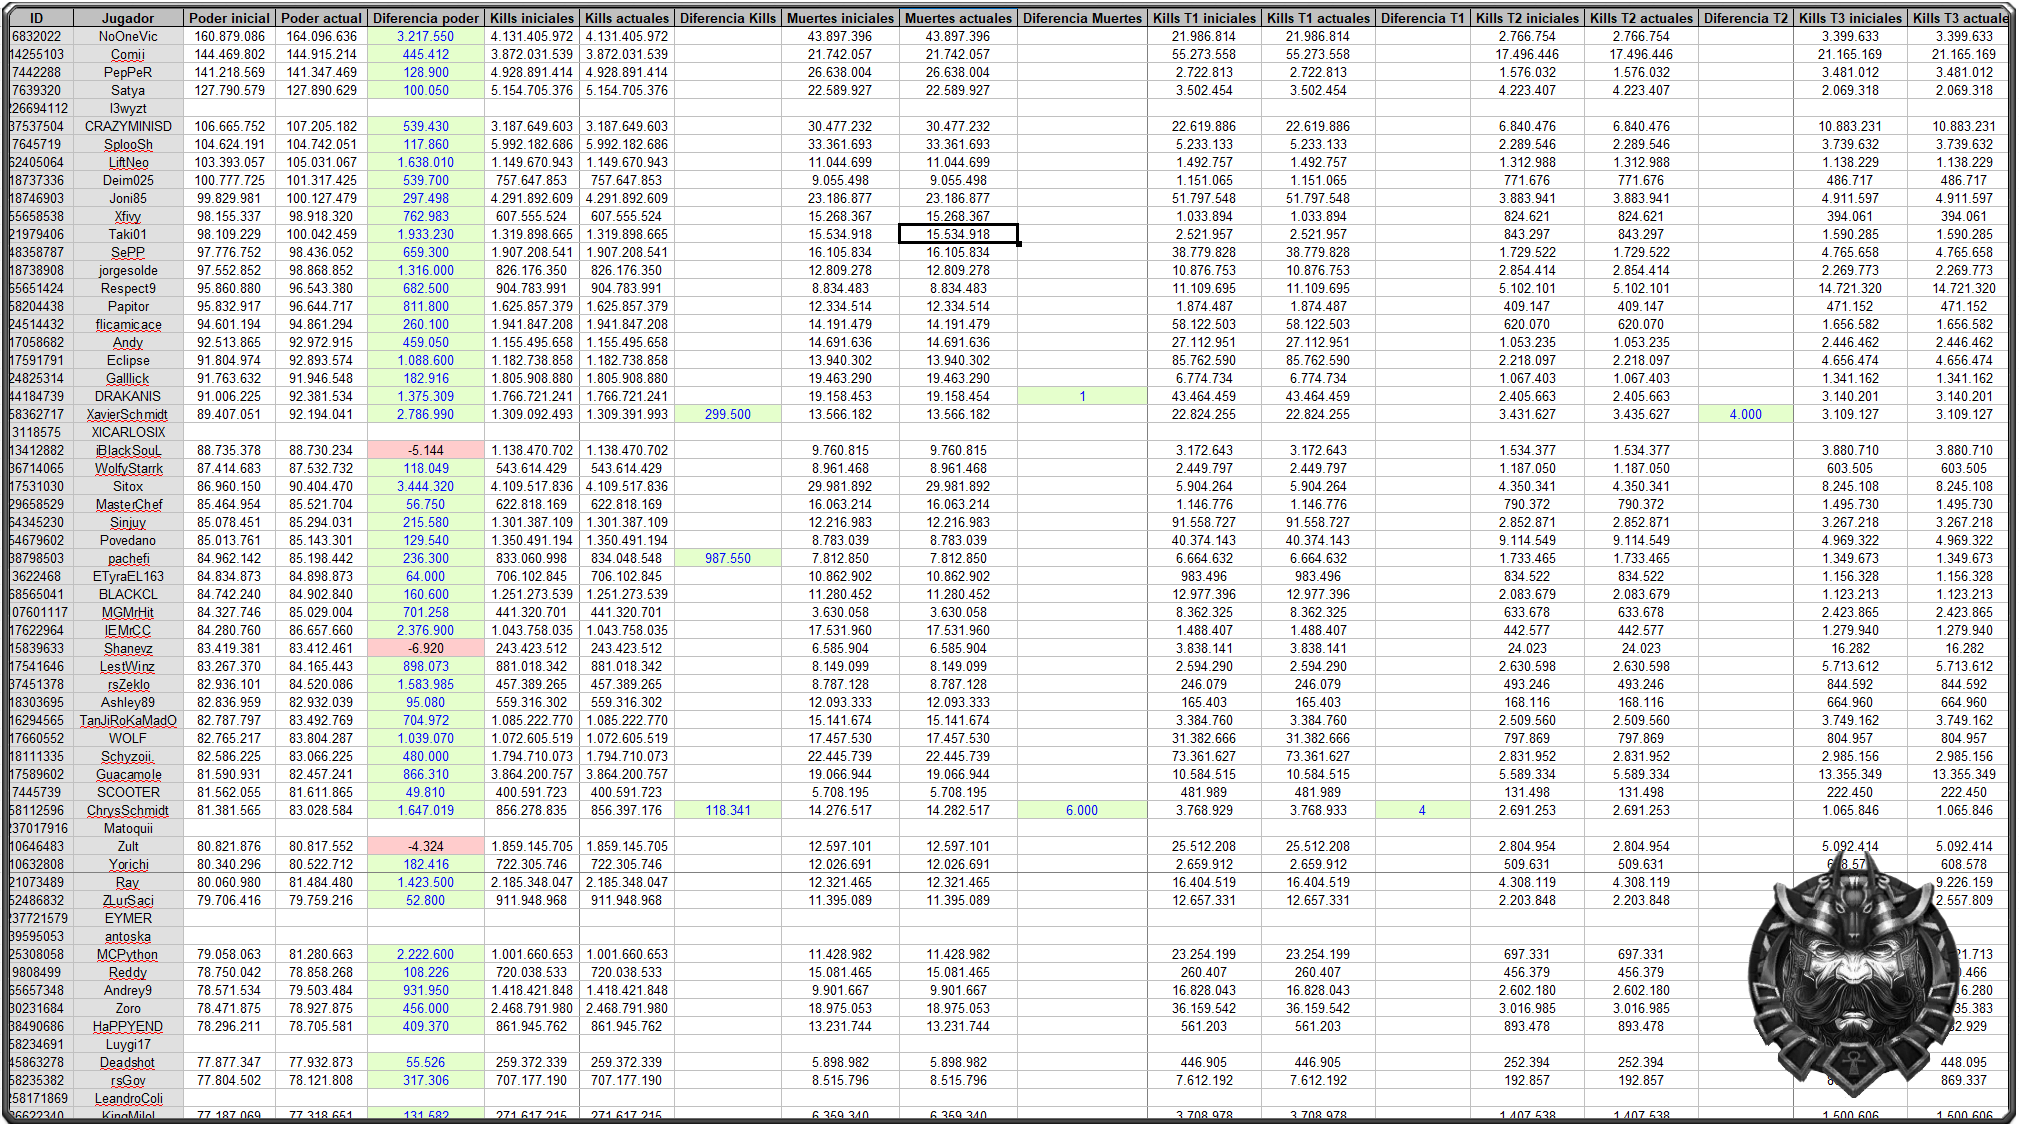The width and height of the screenshot is (2019, 1130).
Task: Click the 'Kills T2 actuales' header cell
Action: (x=1641, y=18)
